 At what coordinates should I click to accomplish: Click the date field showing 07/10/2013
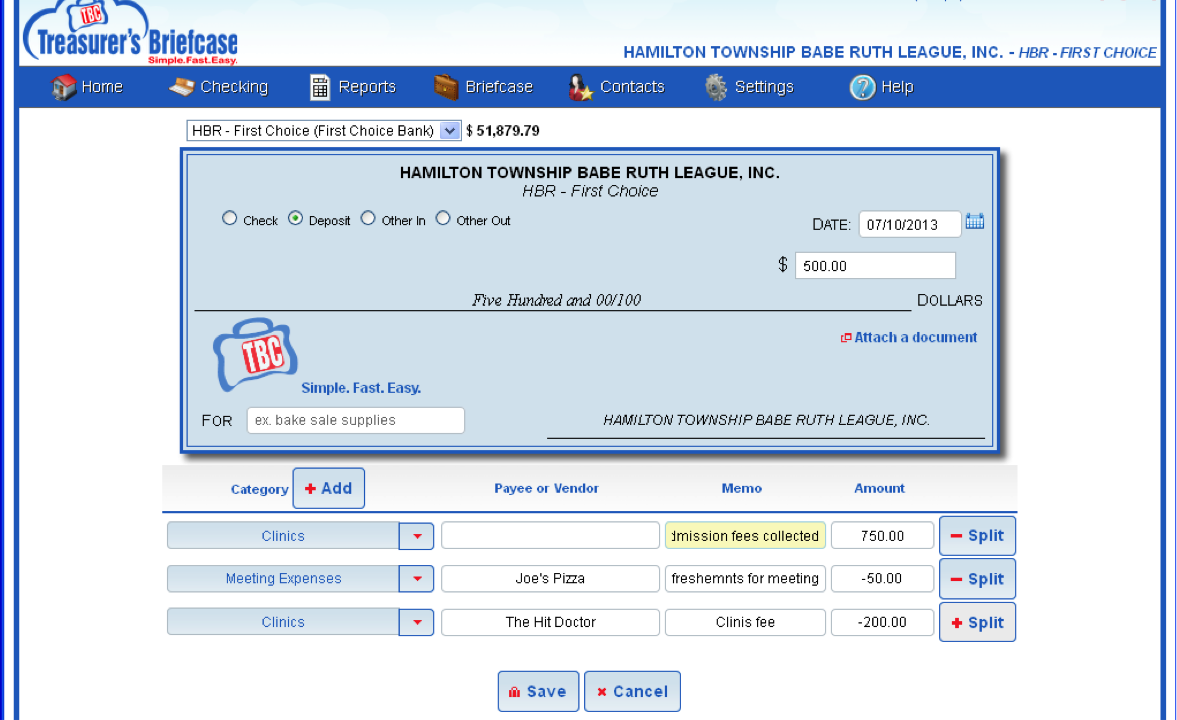(x=910, y=224)
